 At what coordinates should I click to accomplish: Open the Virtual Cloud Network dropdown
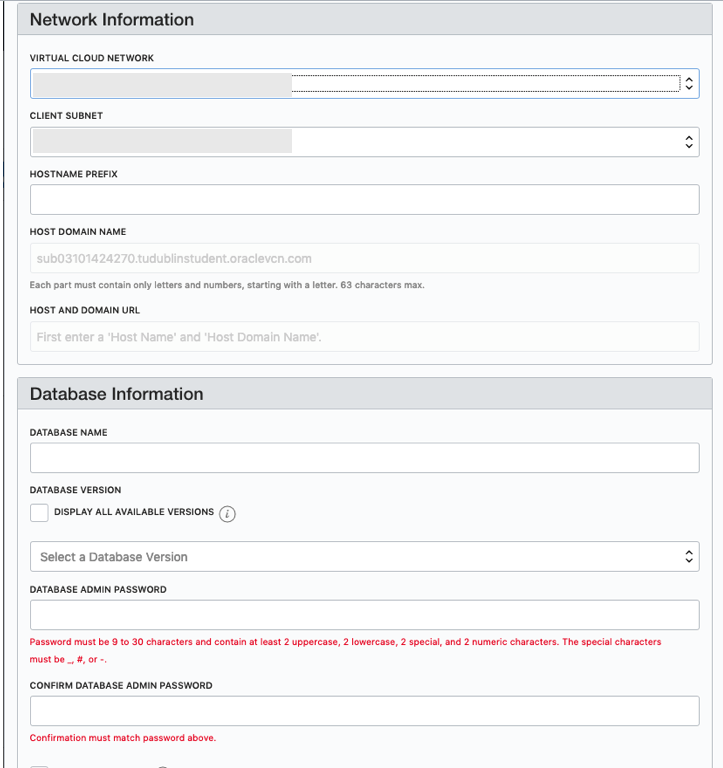click(x=364, y=84)
